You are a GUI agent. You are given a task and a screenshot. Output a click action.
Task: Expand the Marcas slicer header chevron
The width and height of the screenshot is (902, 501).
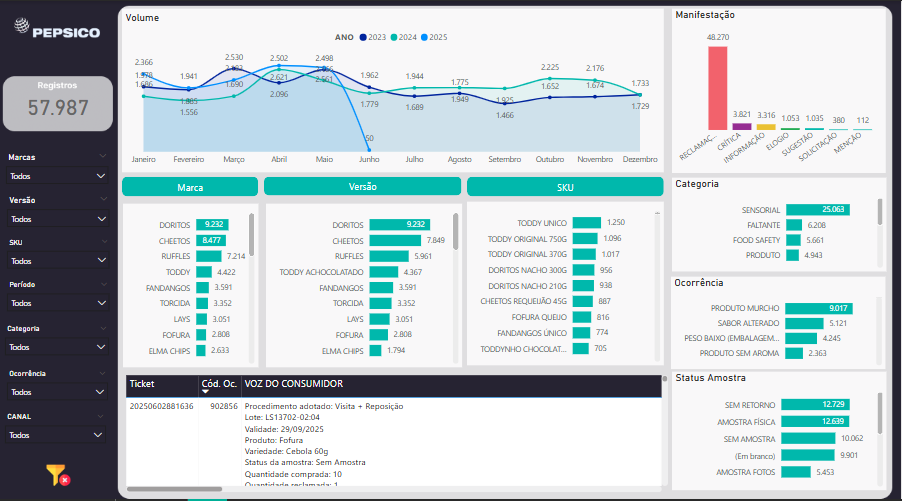tap(102, 156)
